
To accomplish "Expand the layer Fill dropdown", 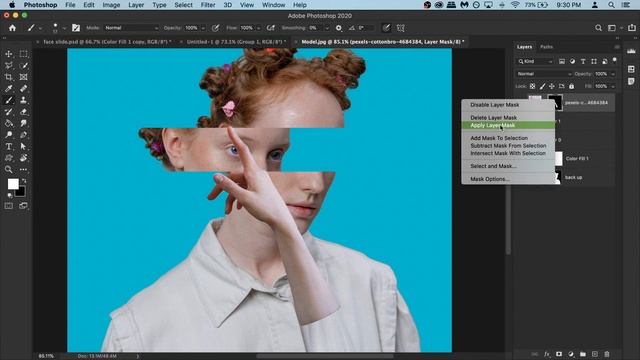I will coord(613,87).
